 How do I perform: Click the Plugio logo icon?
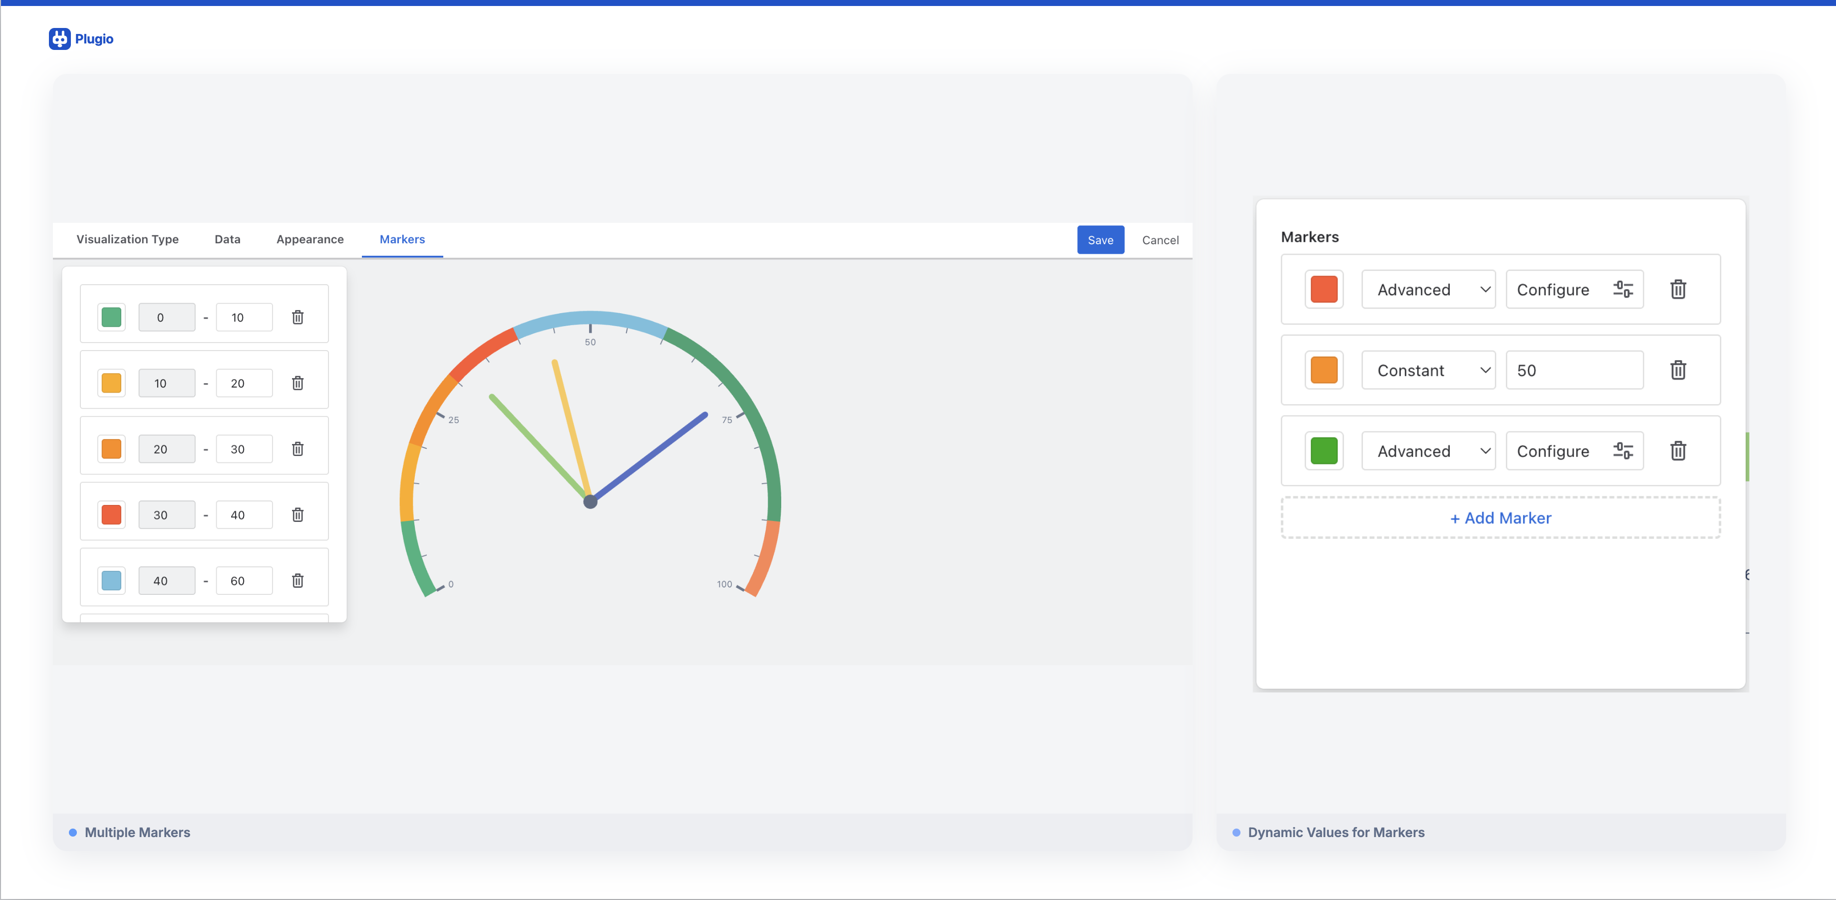click(x=60, y=39)
